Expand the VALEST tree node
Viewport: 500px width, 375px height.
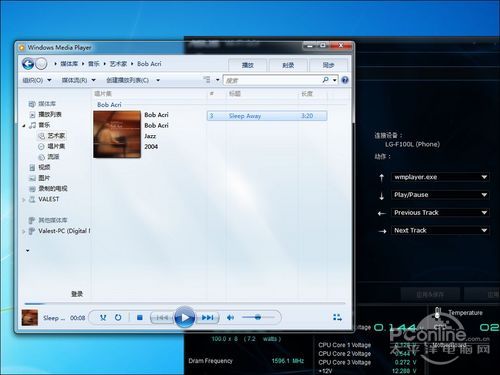(x=24, y=200)
